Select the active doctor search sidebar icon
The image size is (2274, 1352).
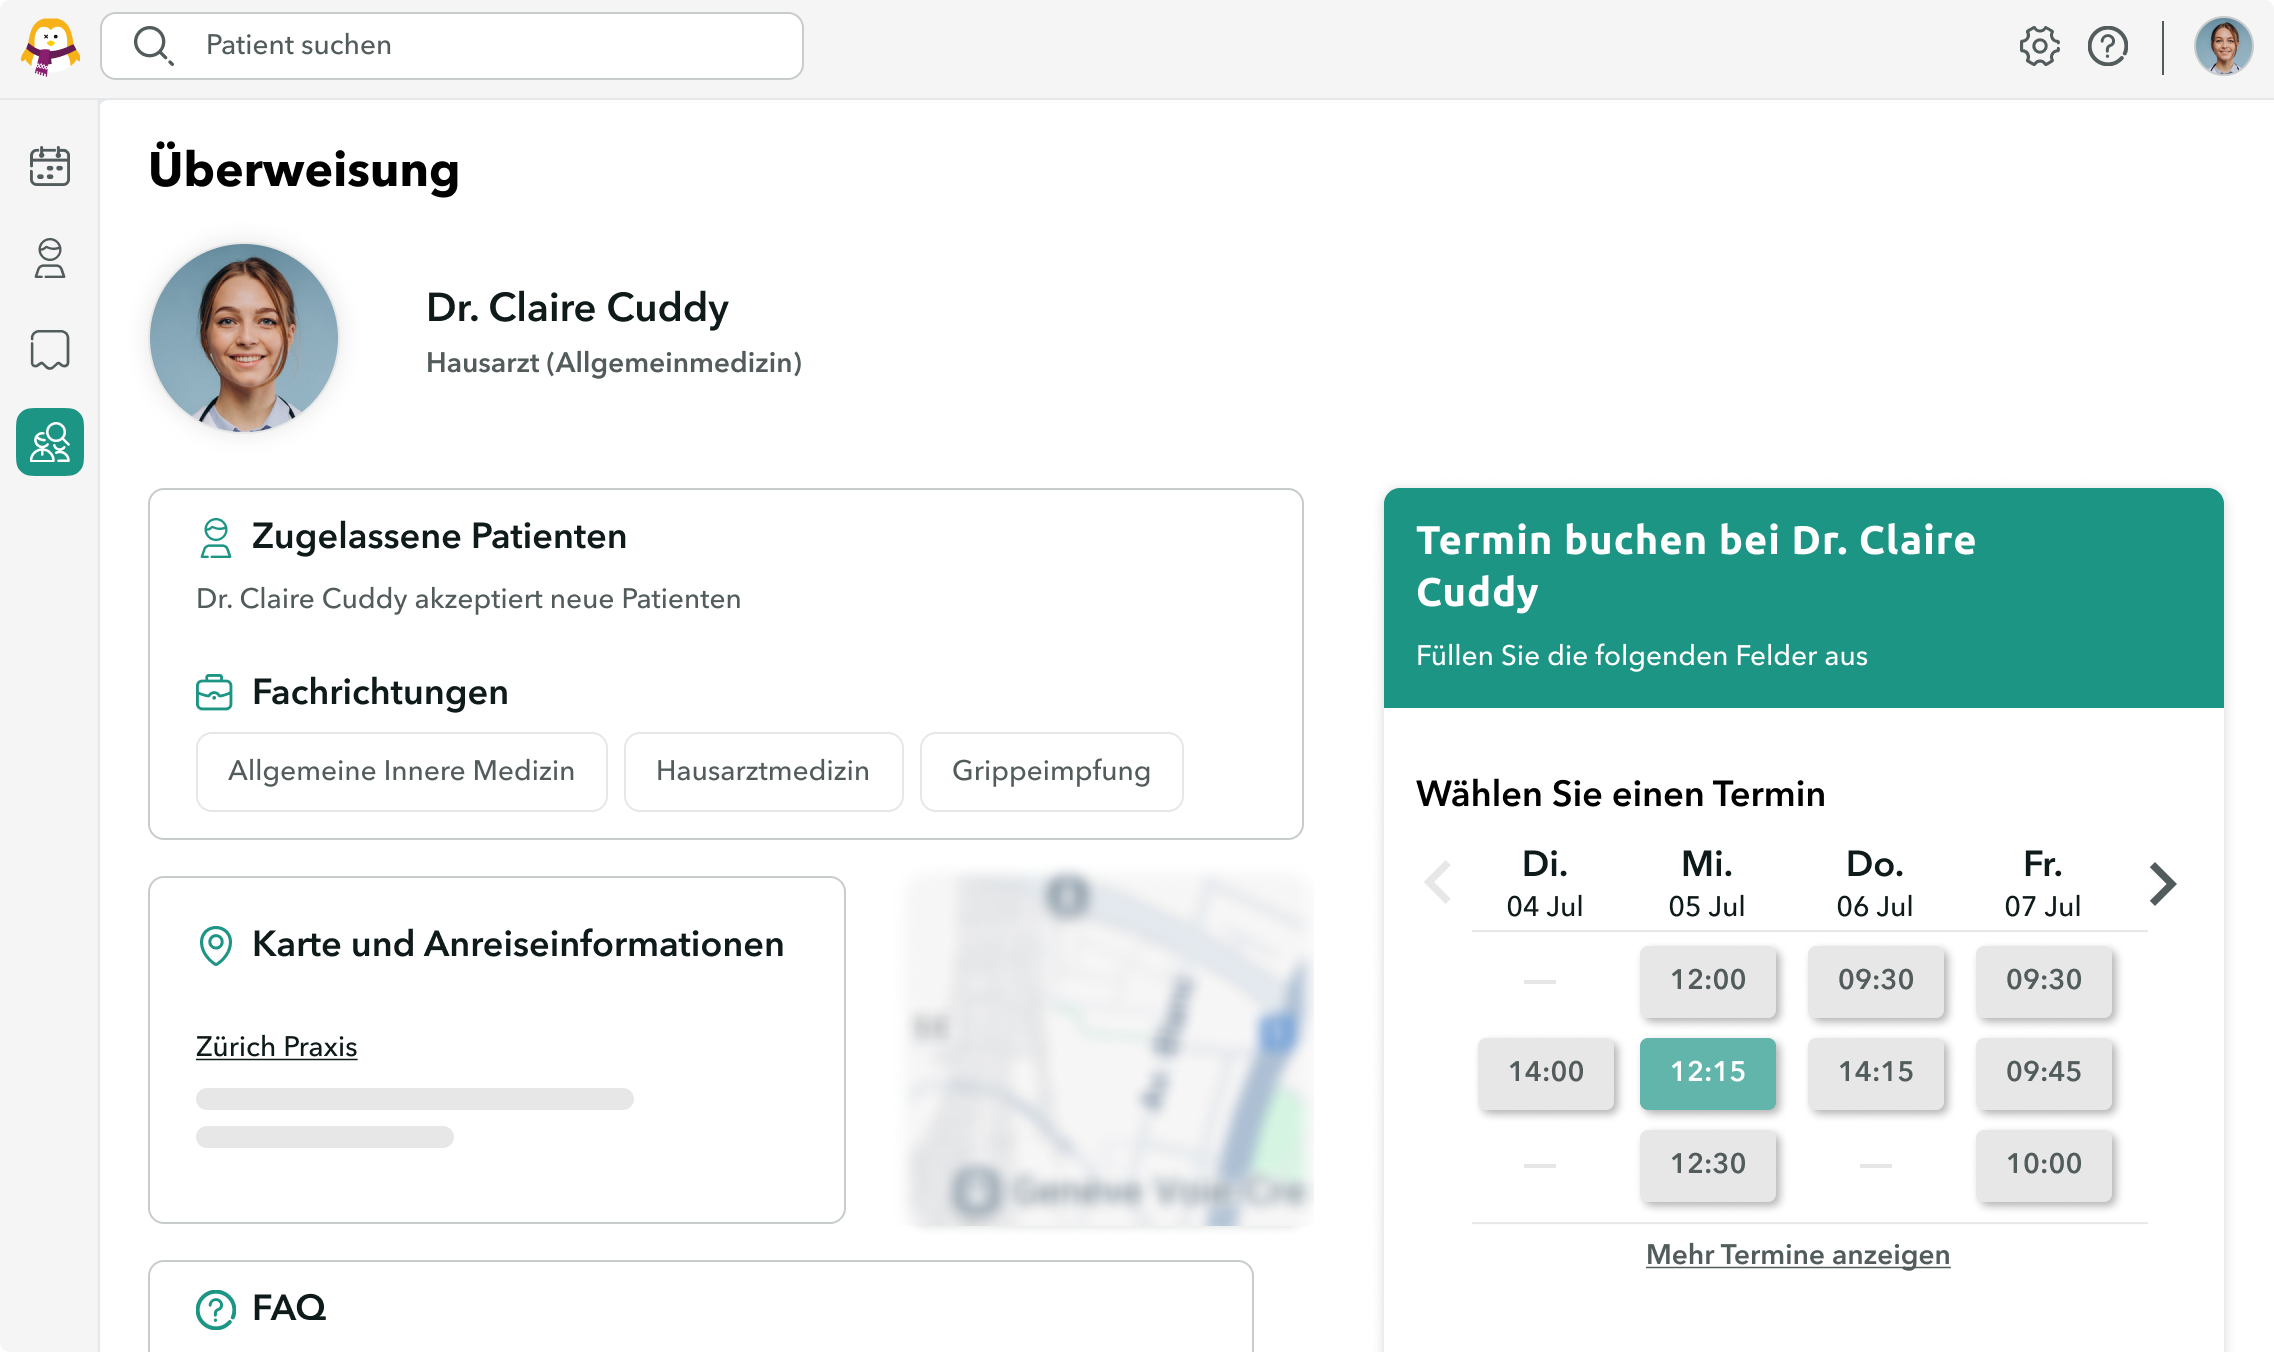click(49, 441)
